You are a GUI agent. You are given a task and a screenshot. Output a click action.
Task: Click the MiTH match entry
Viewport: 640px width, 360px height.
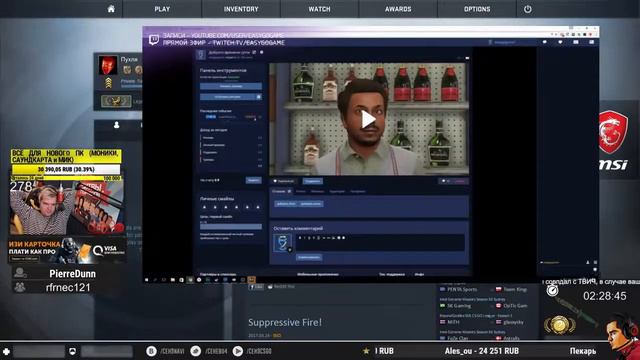[484, 322]
